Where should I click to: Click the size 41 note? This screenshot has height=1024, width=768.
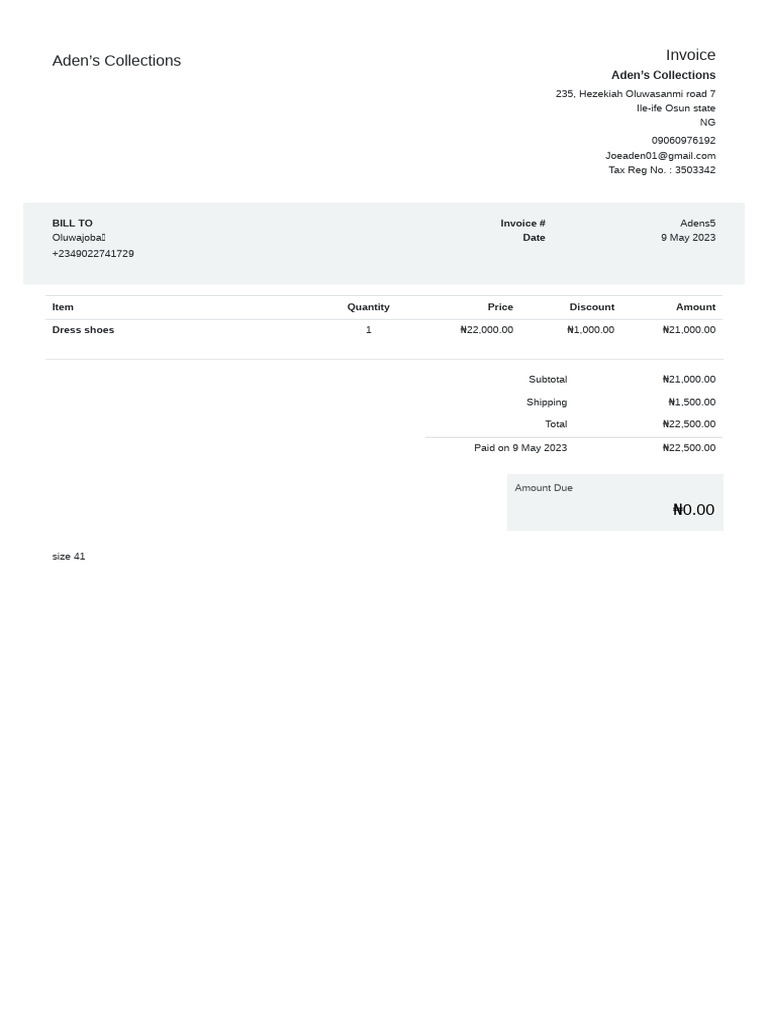pyautogui.click(x=69, y=556)
